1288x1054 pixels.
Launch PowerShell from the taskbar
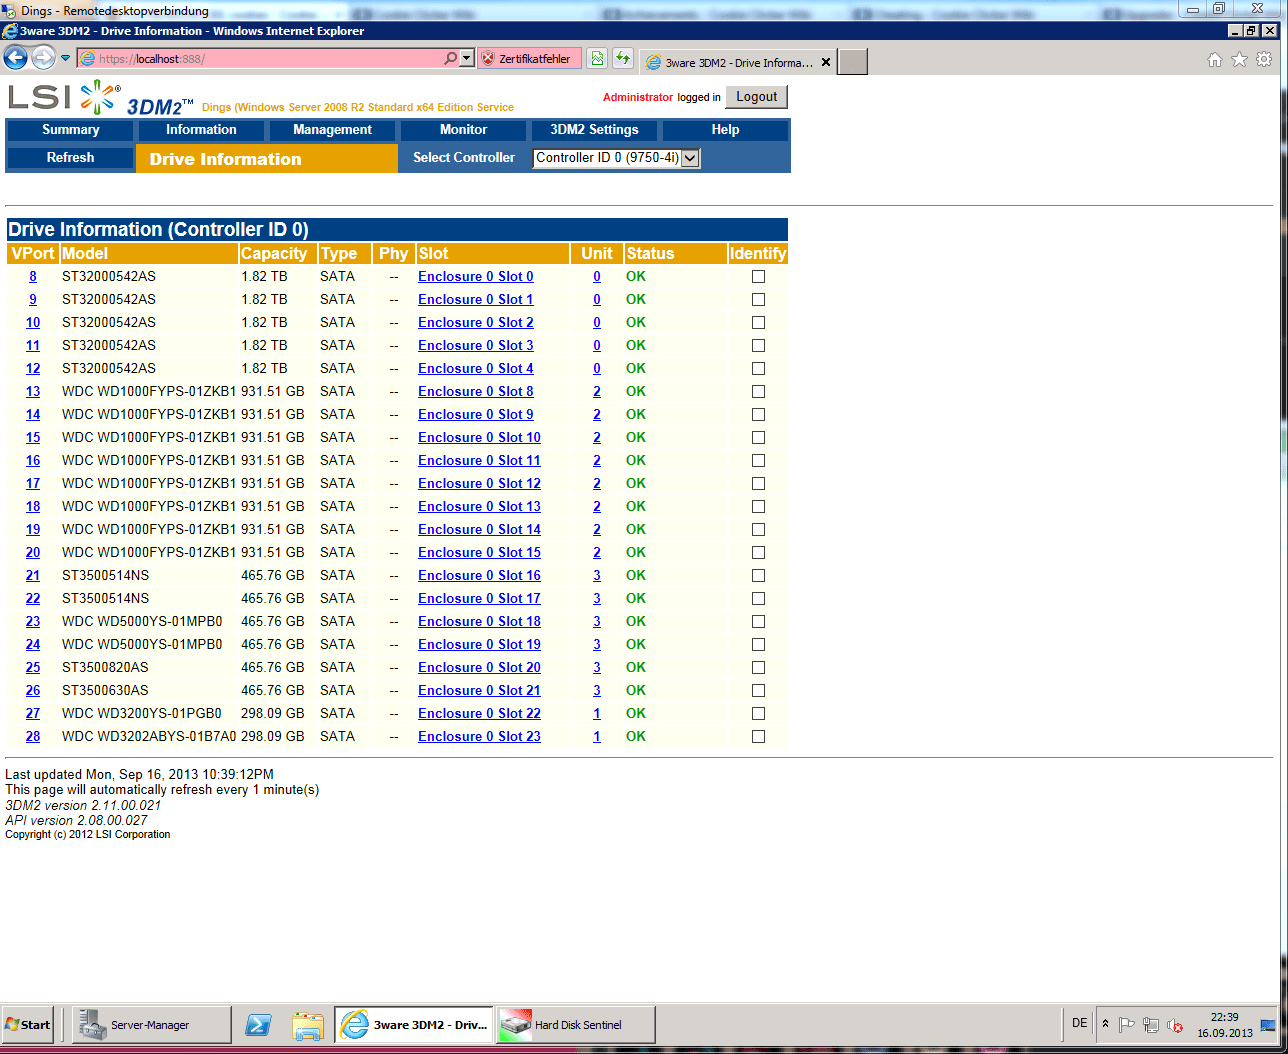tap(258, 1024)
